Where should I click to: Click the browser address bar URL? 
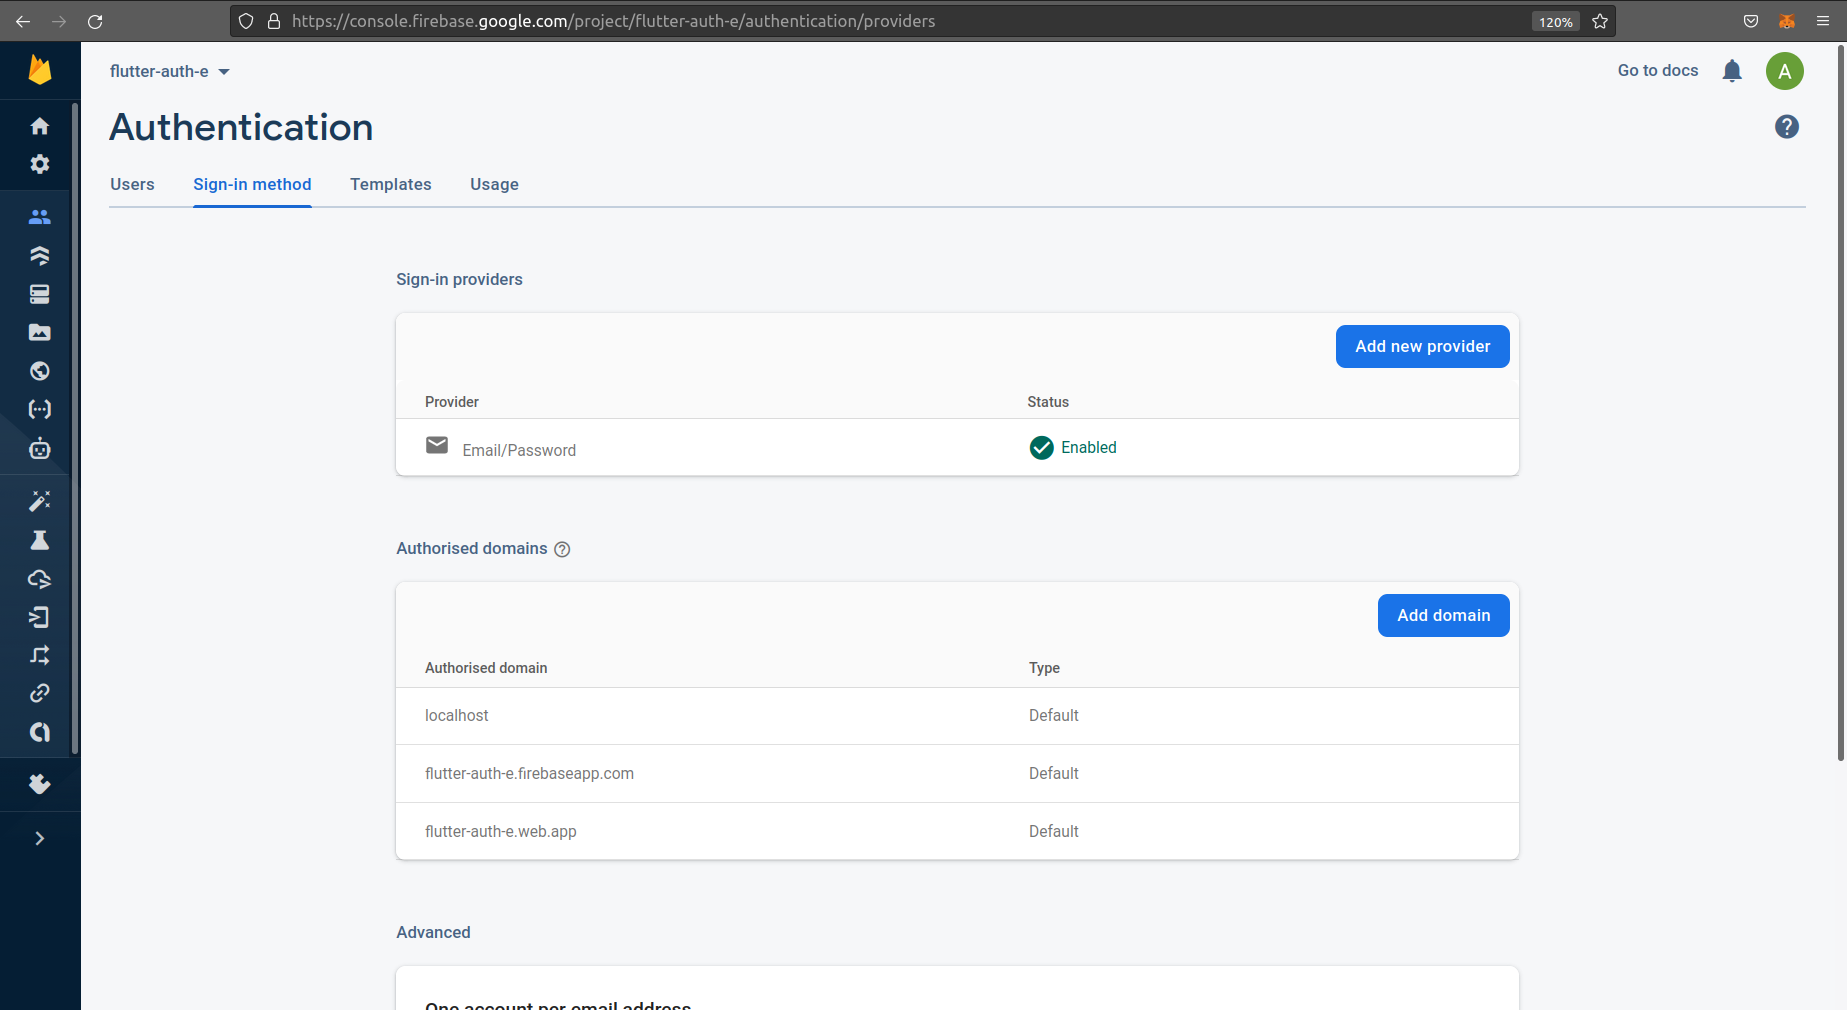[613, 21]
